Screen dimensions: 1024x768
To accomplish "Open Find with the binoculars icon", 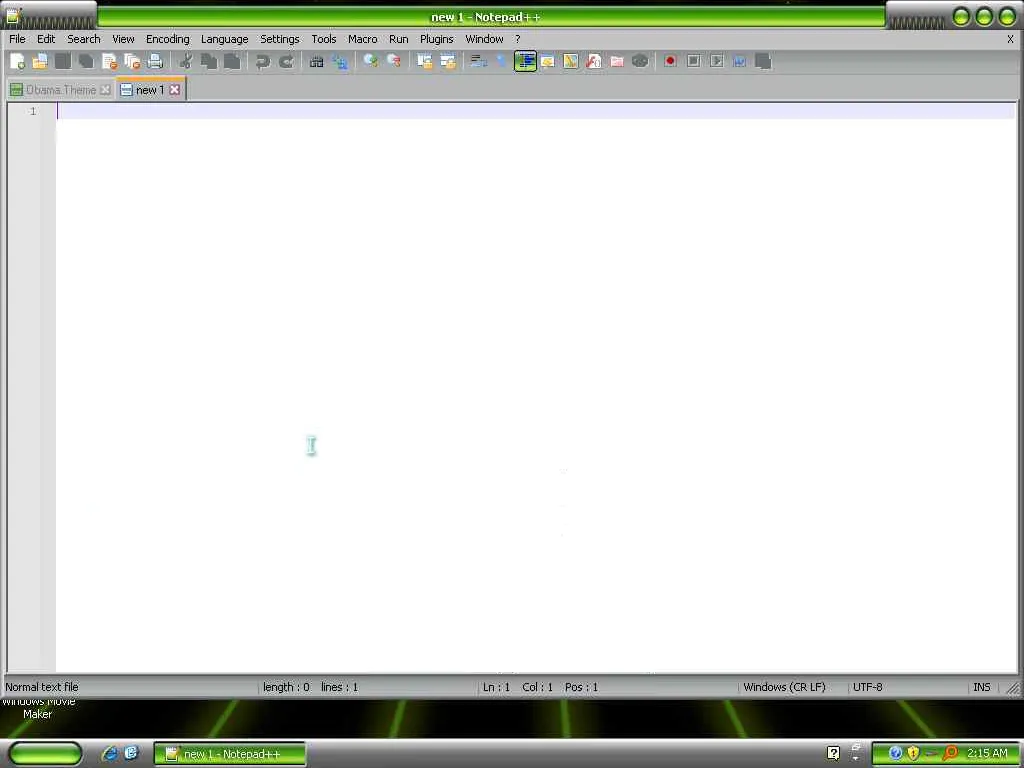I will (317, 61).
